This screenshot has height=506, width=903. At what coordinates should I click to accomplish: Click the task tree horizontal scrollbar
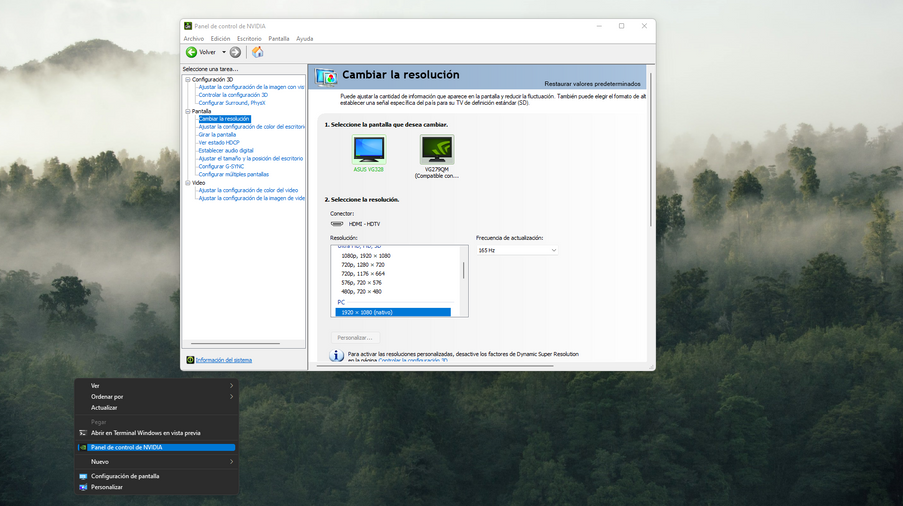(236, 344)
